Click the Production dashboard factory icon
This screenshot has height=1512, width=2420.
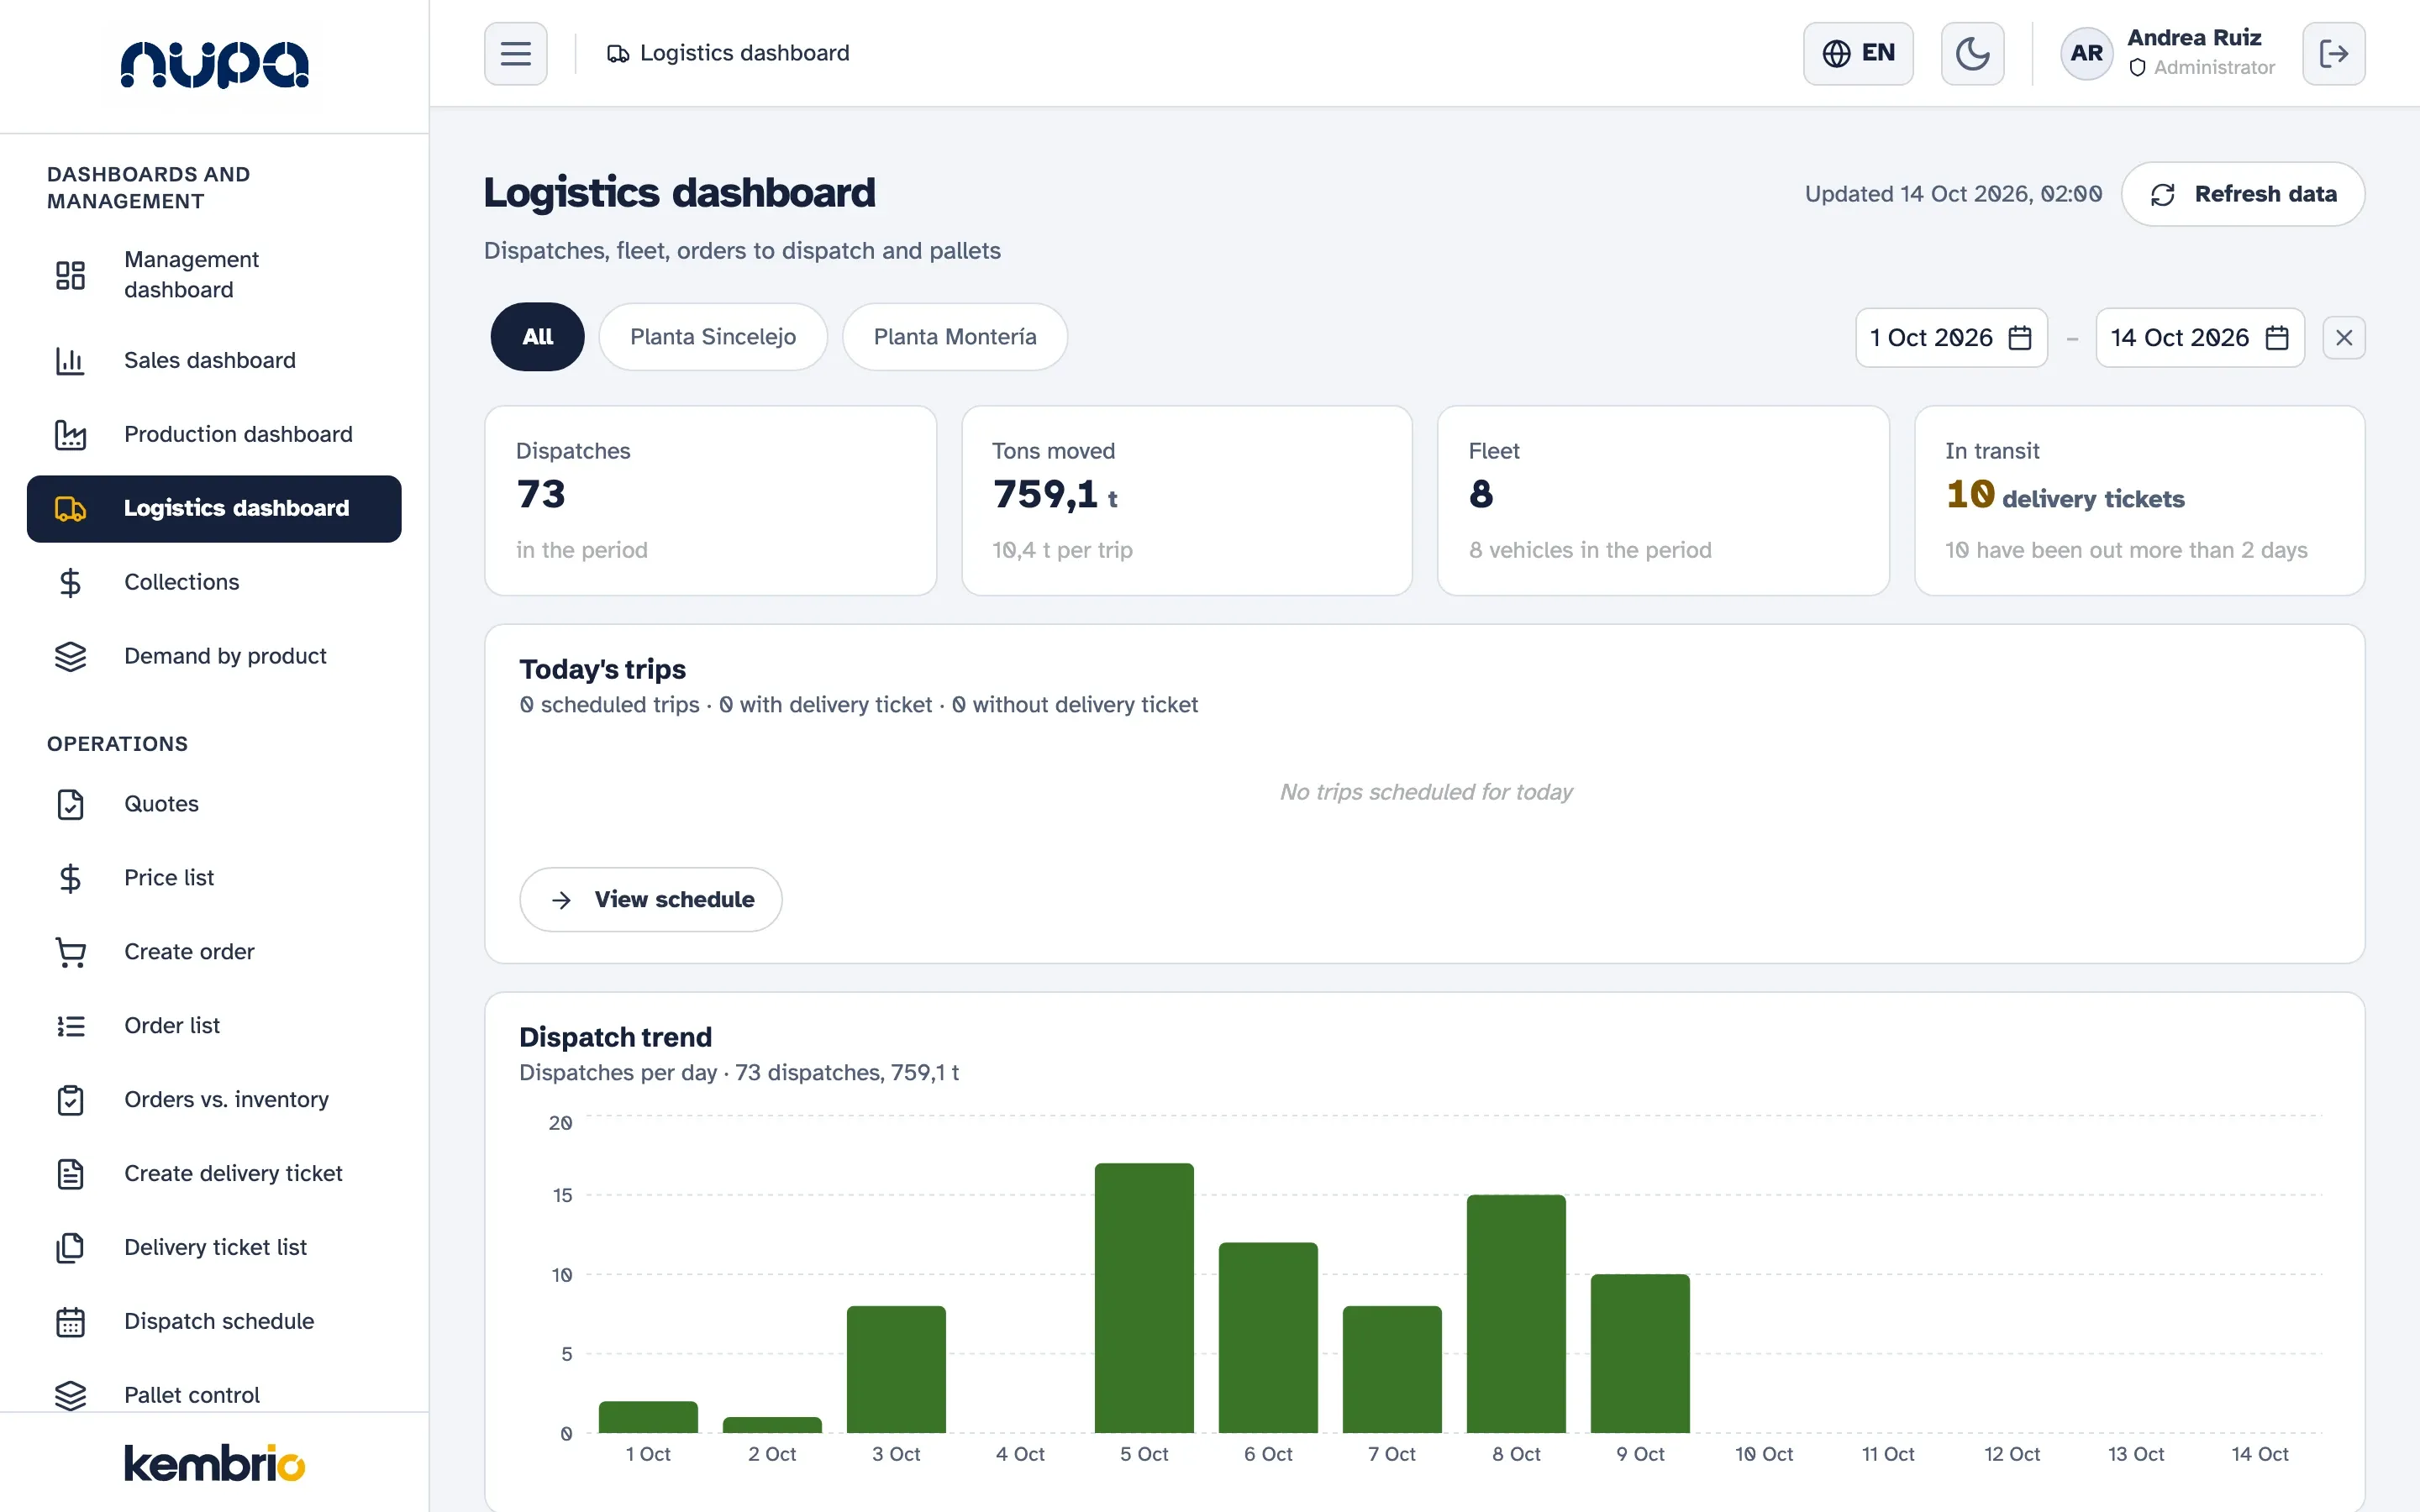(70, 434)
